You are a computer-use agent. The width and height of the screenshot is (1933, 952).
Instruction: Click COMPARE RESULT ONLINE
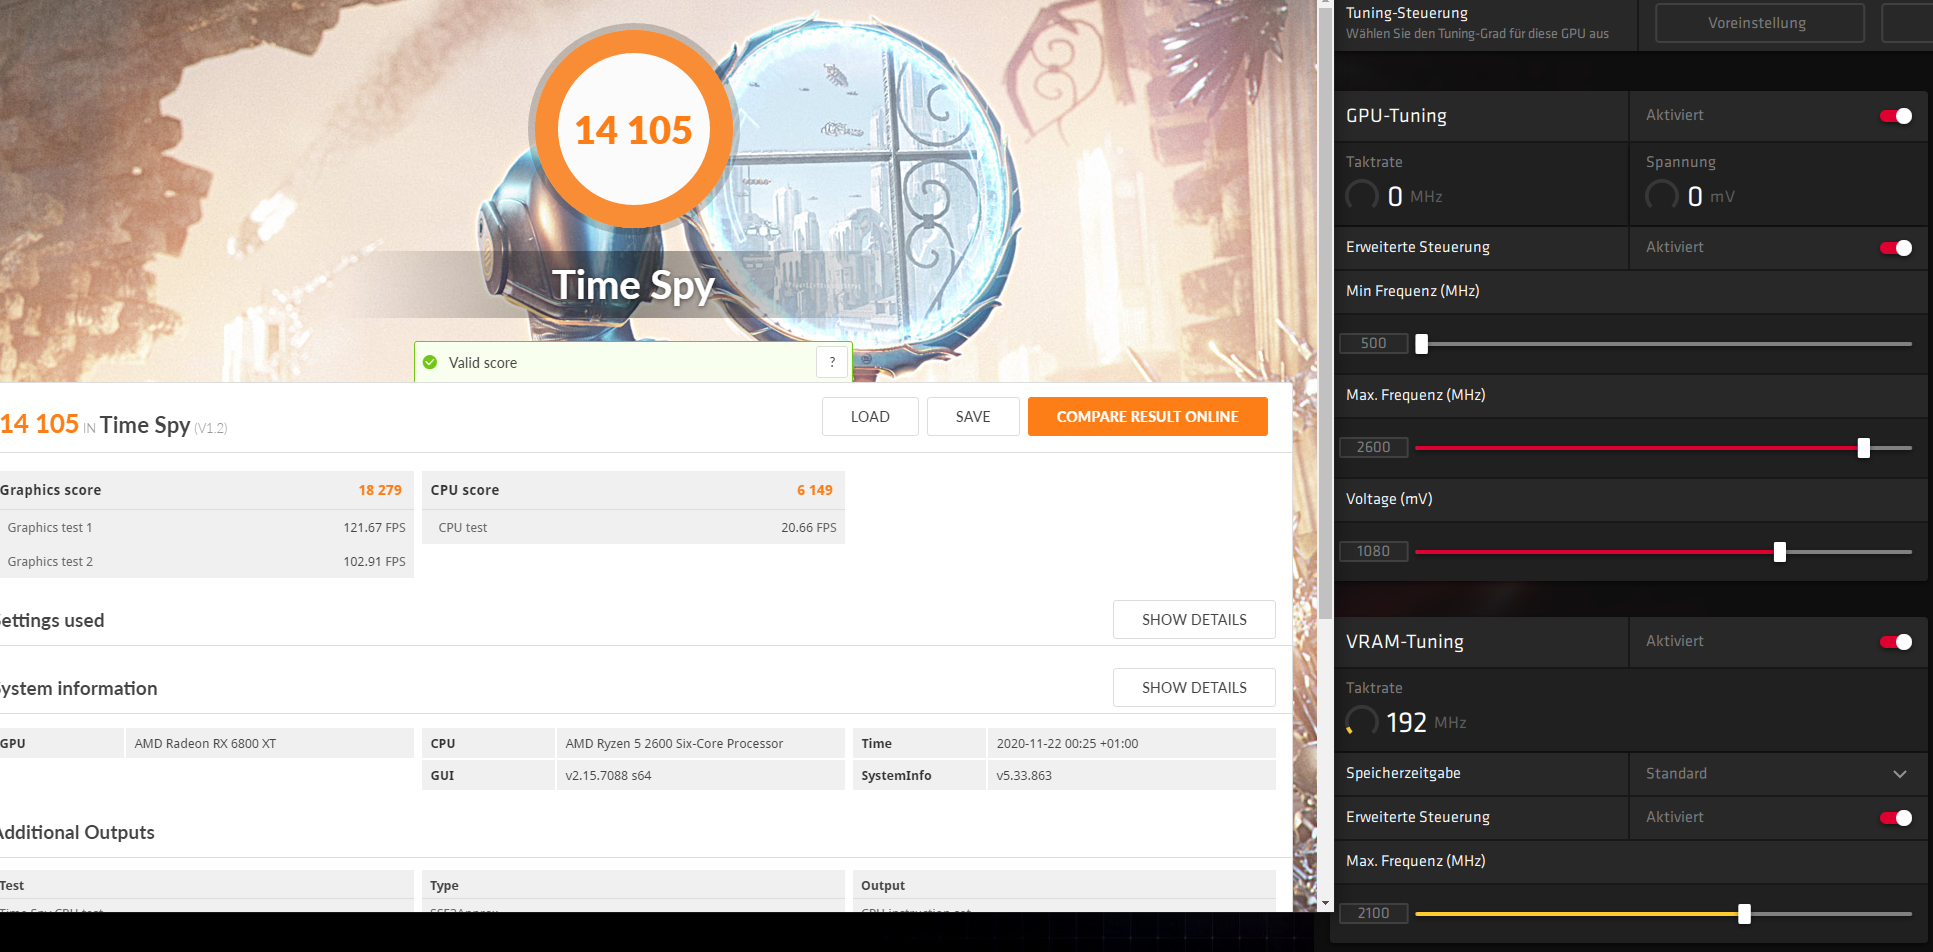(x=1147, y=417)
